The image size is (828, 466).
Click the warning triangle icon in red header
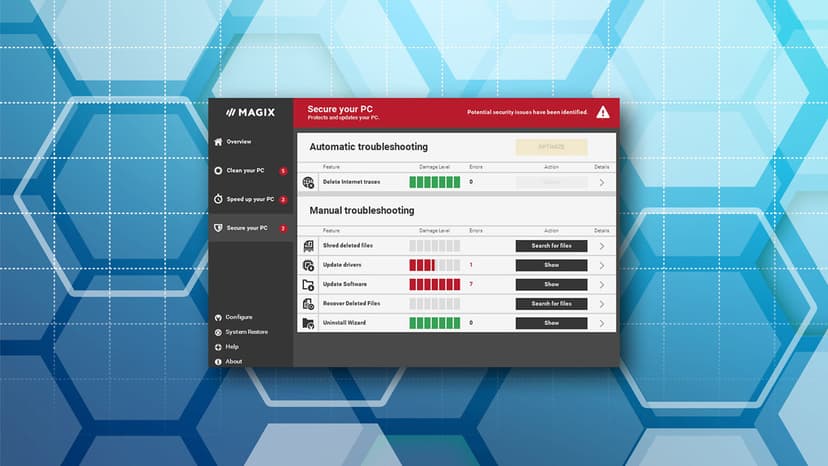pyautogui.click(x=603, y=113)
